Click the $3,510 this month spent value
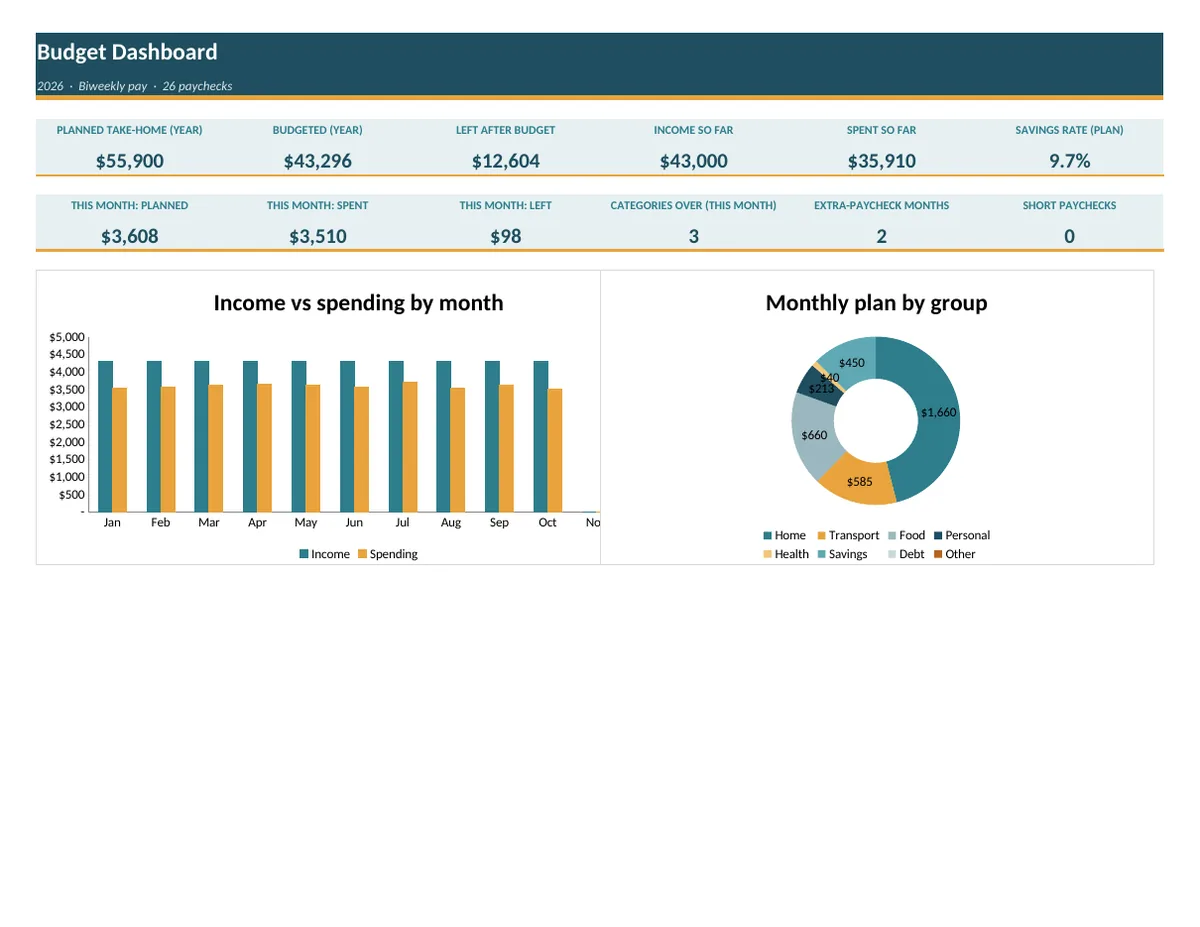This screenshot has height=927, width=1200. 317,236
